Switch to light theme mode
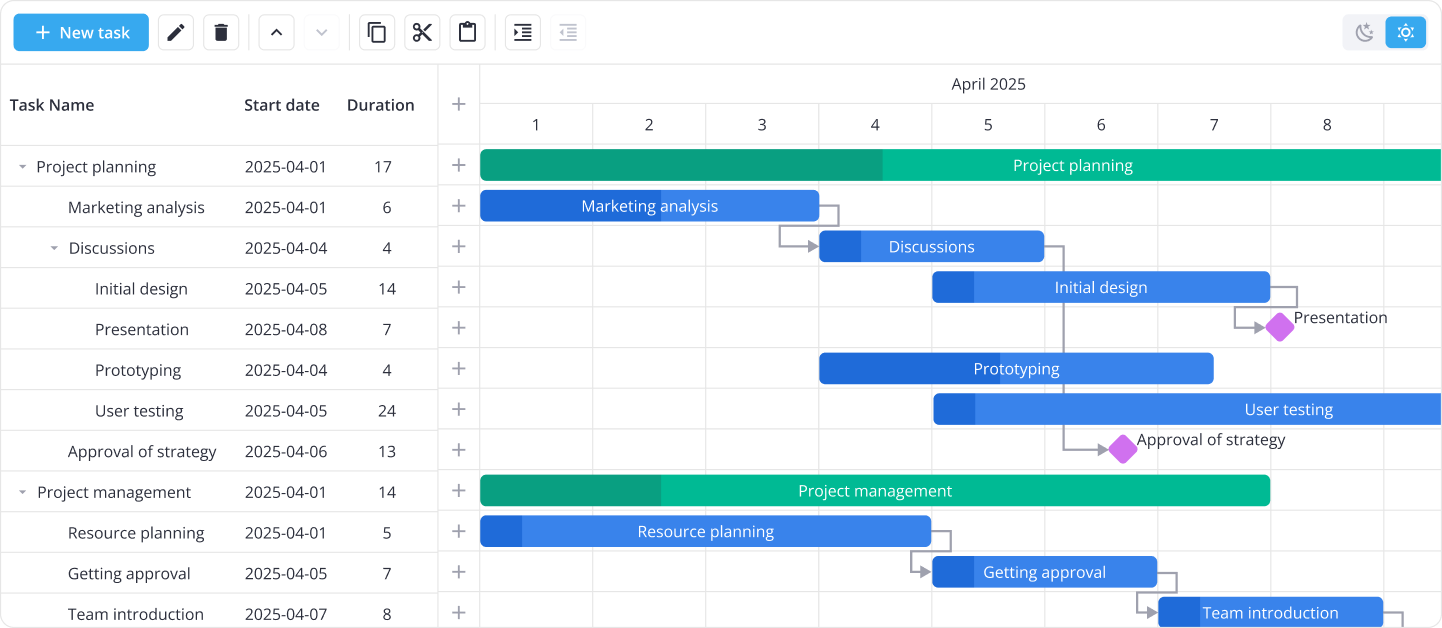1442x628 pixels. (x=1405, y=33)
